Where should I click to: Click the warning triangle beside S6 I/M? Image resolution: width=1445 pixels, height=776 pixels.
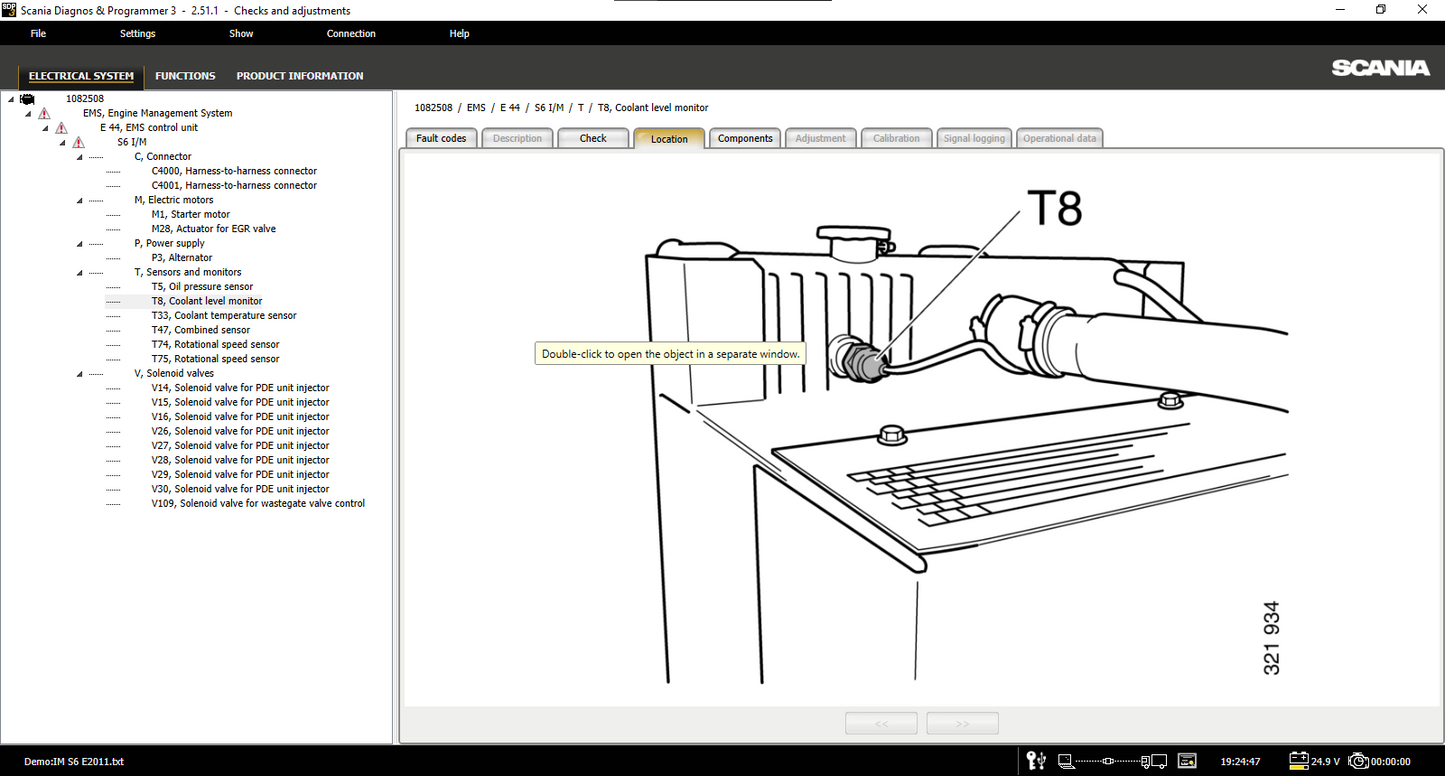[x=78, y=143]
